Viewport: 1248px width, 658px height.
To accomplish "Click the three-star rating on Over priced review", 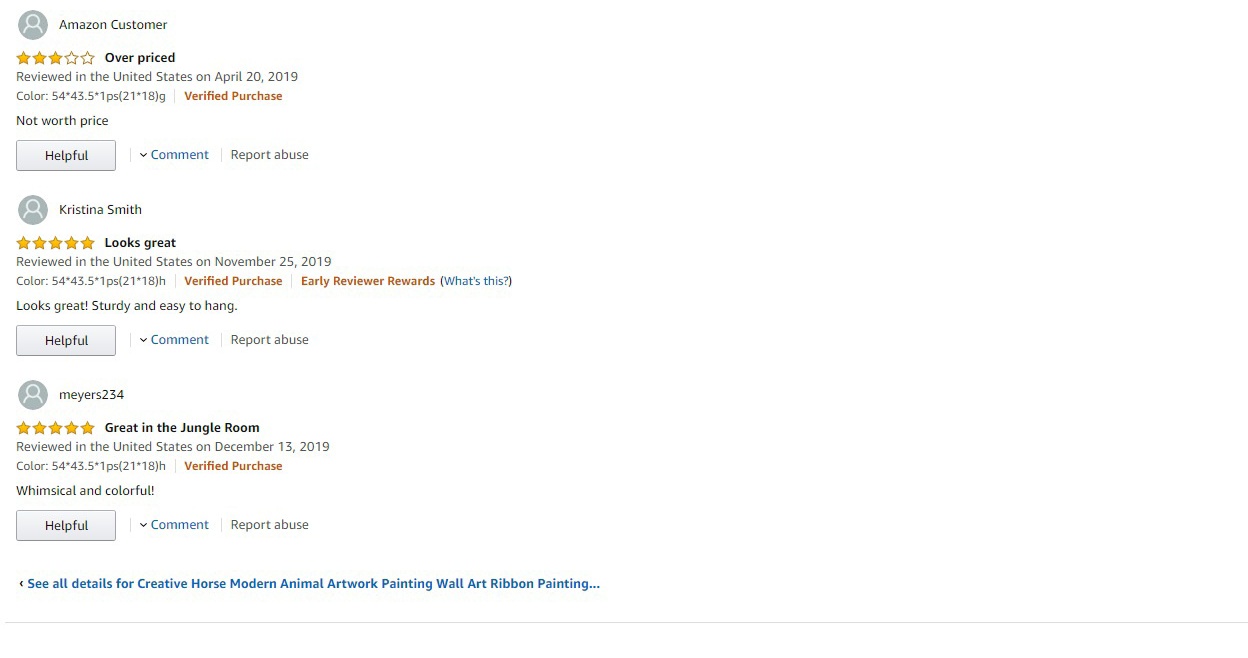I will (56, 58).
